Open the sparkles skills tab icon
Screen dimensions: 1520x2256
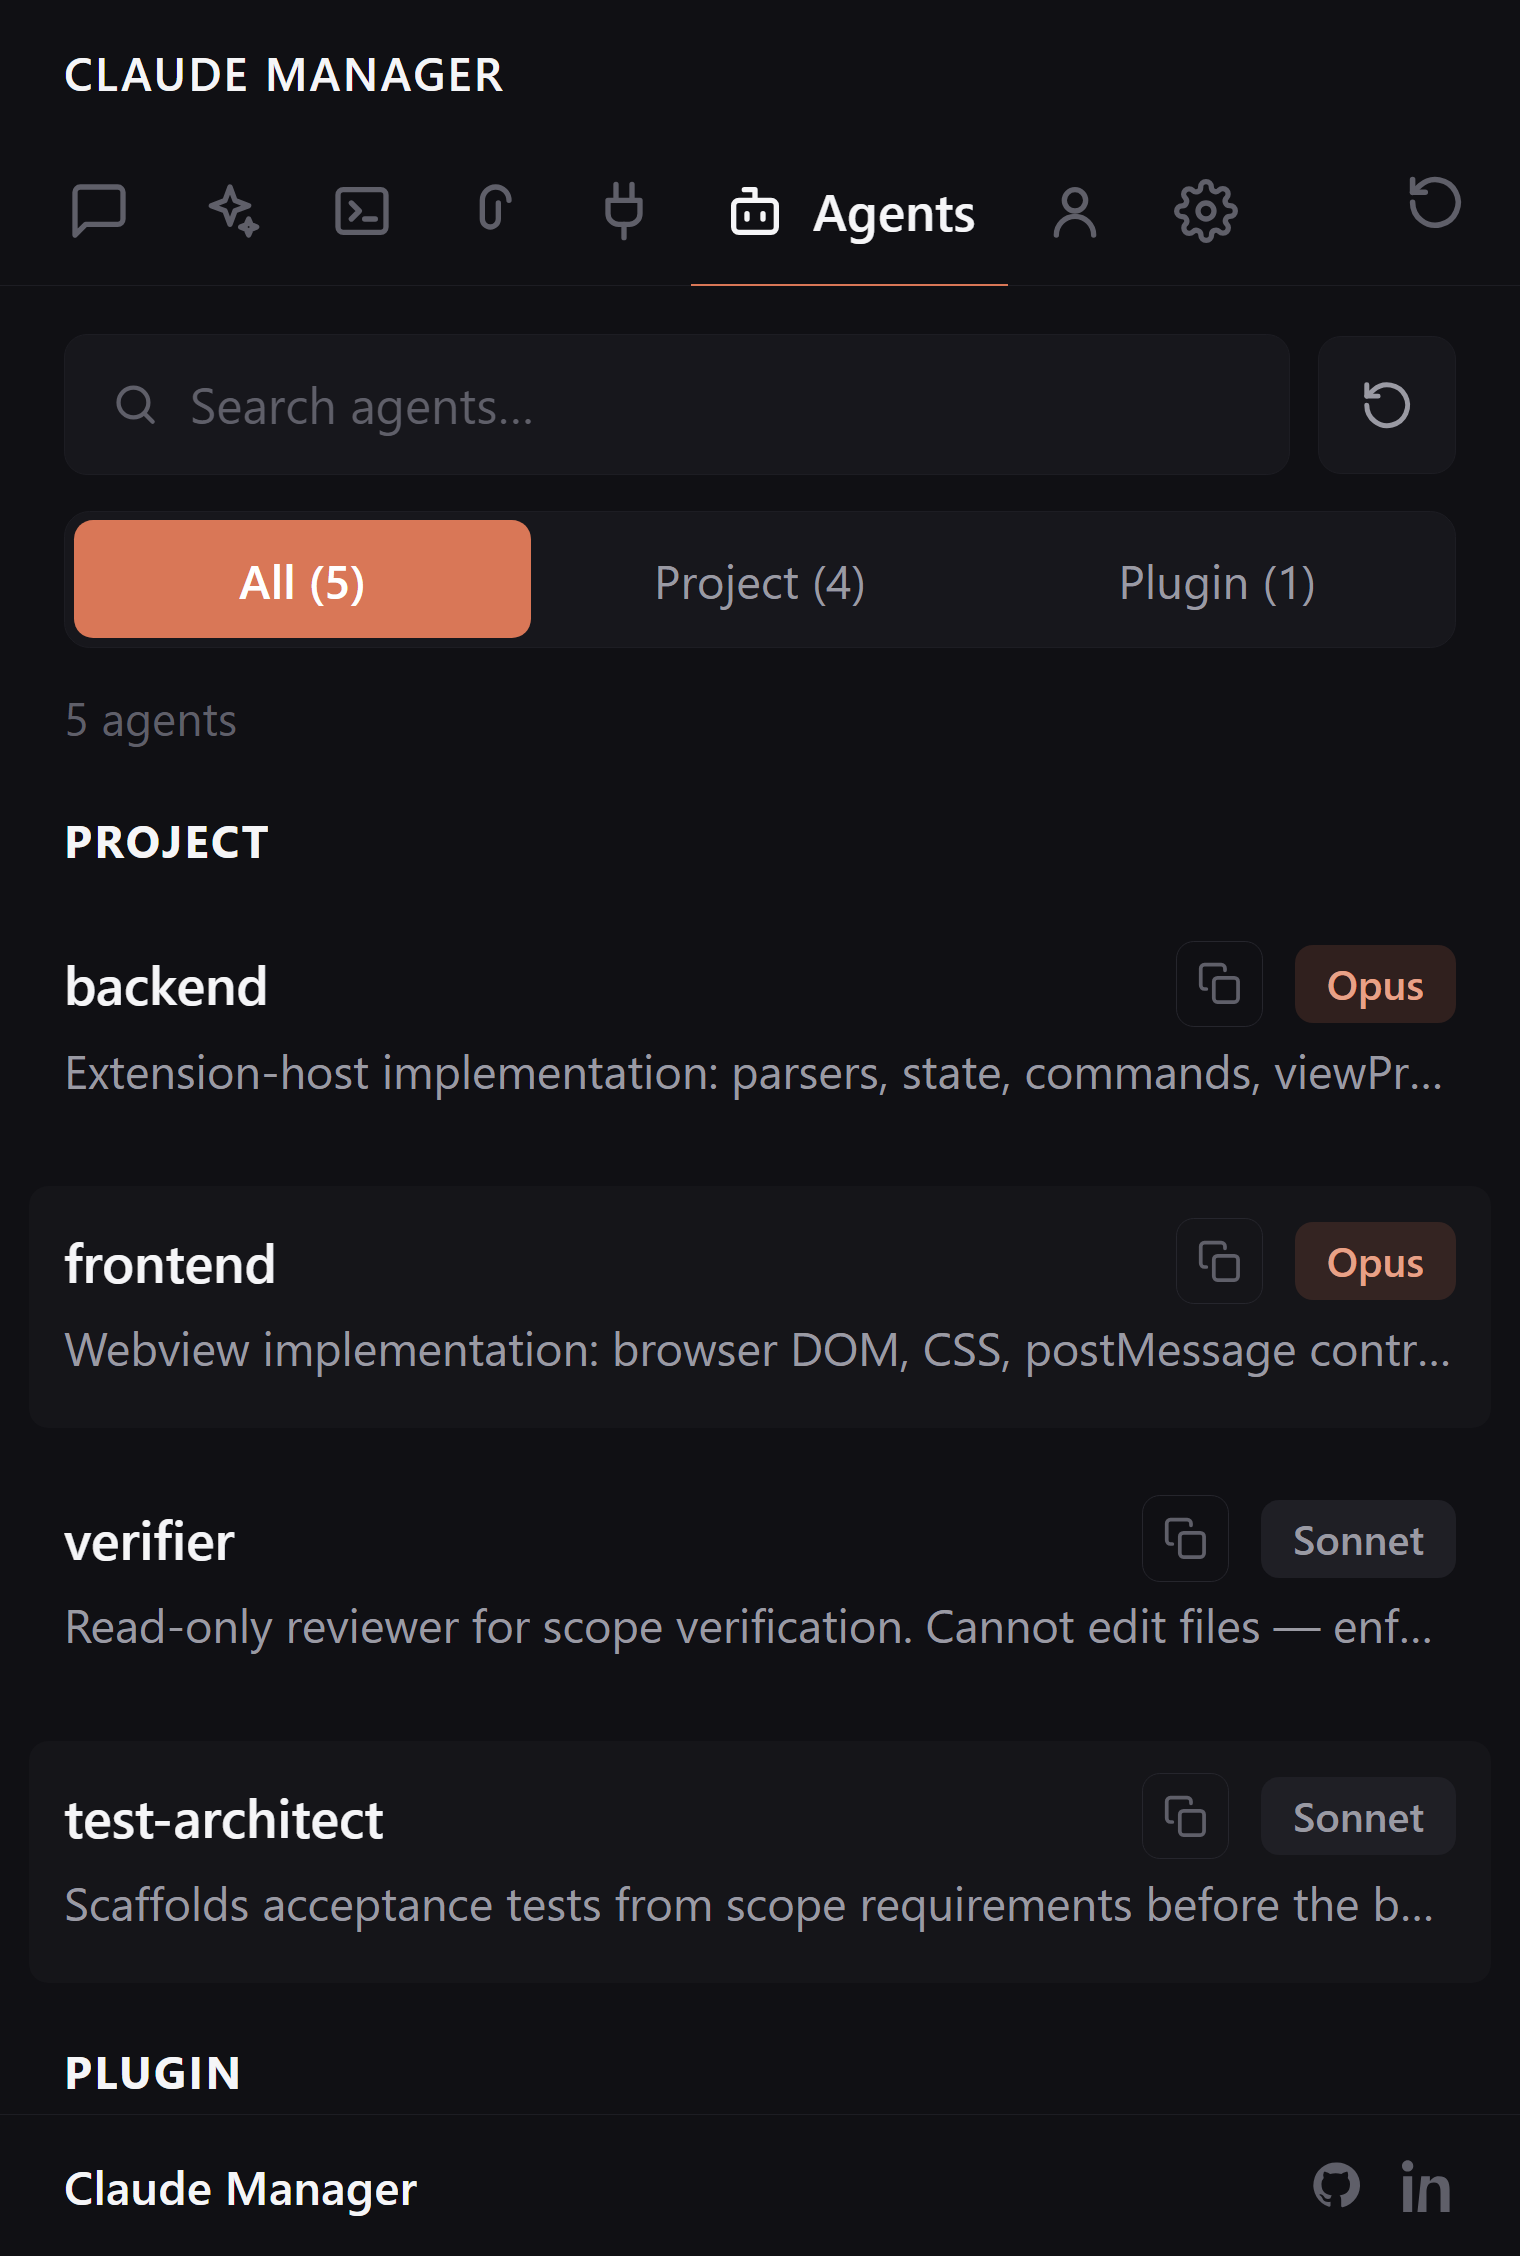[x=233, y=211]
